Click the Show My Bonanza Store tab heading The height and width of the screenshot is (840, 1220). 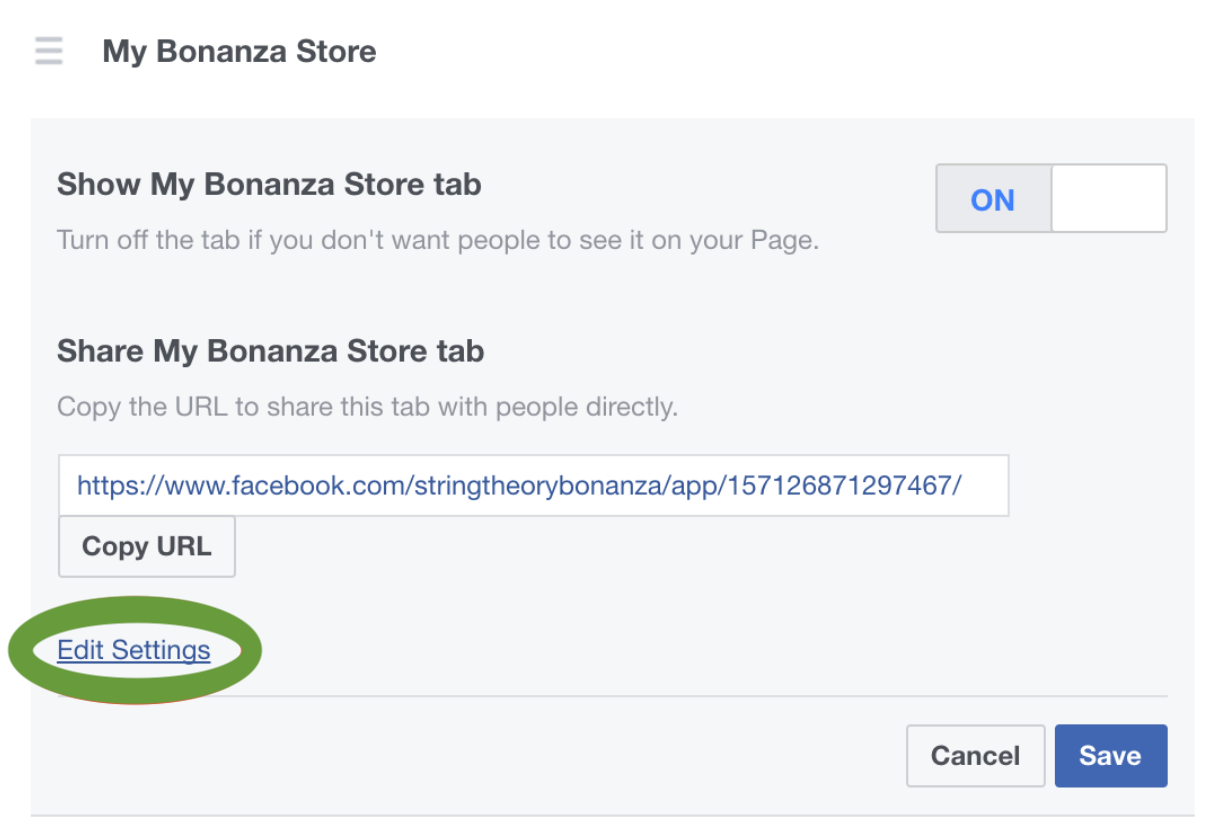[x=269, y=184]
